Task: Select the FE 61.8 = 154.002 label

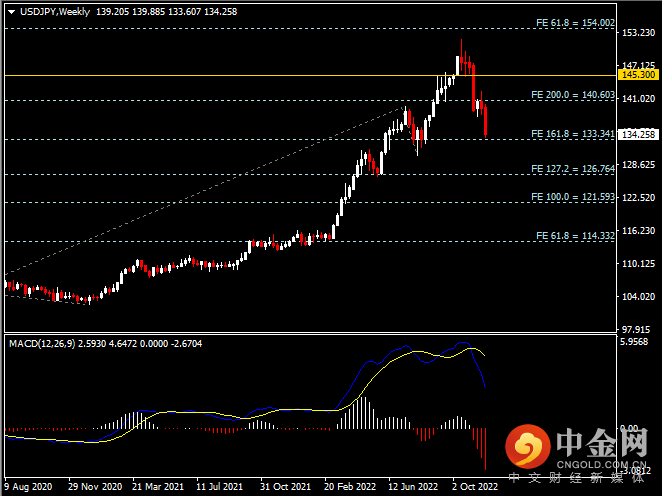Action: click(572, 22)
